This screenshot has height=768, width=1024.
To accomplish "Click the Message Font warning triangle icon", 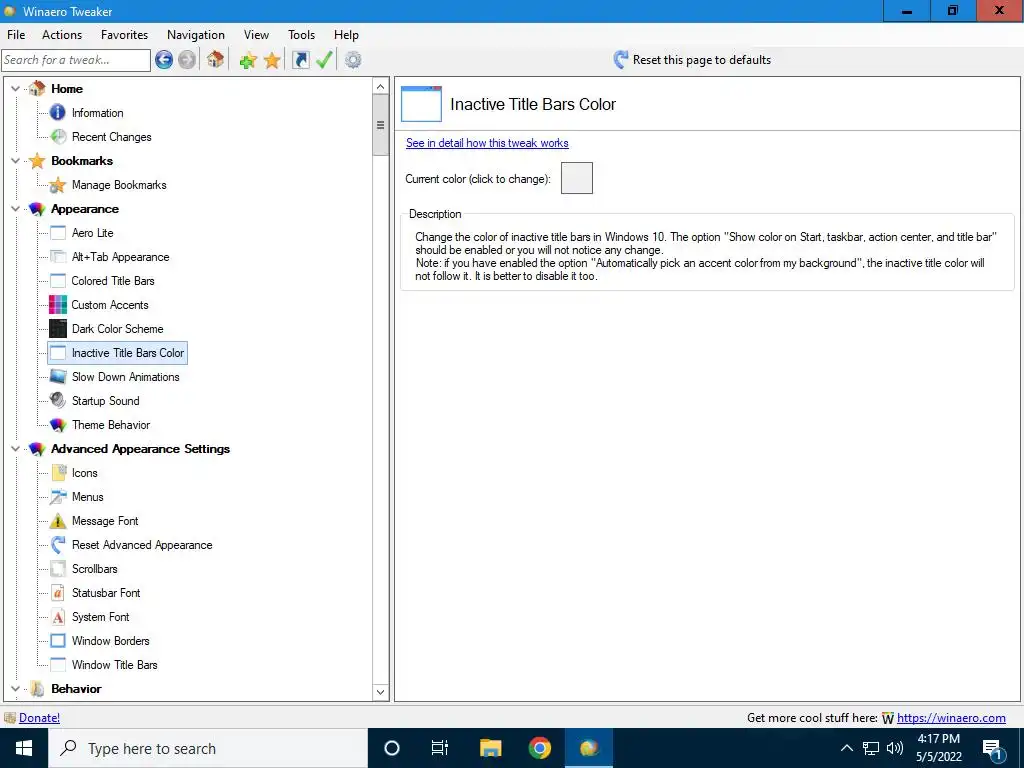I will pyautogui.click(x=57, y=520).
